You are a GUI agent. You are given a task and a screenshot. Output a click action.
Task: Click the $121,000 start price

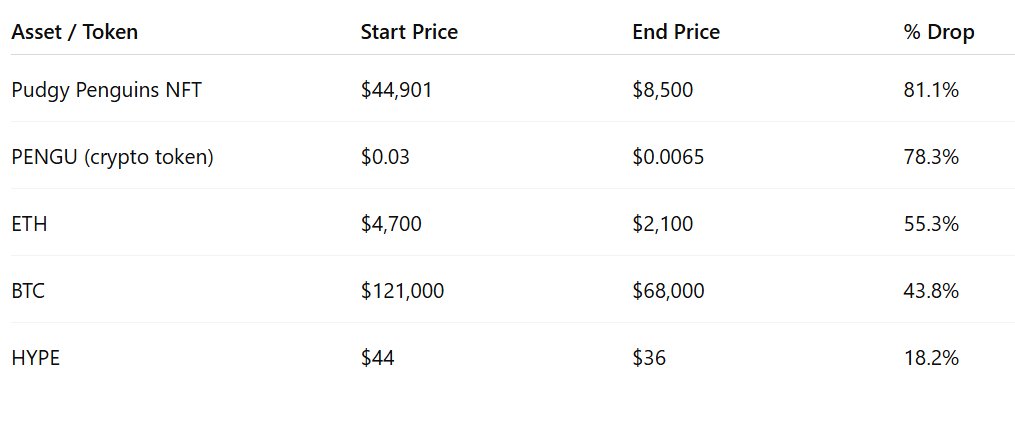coord(402,291)
